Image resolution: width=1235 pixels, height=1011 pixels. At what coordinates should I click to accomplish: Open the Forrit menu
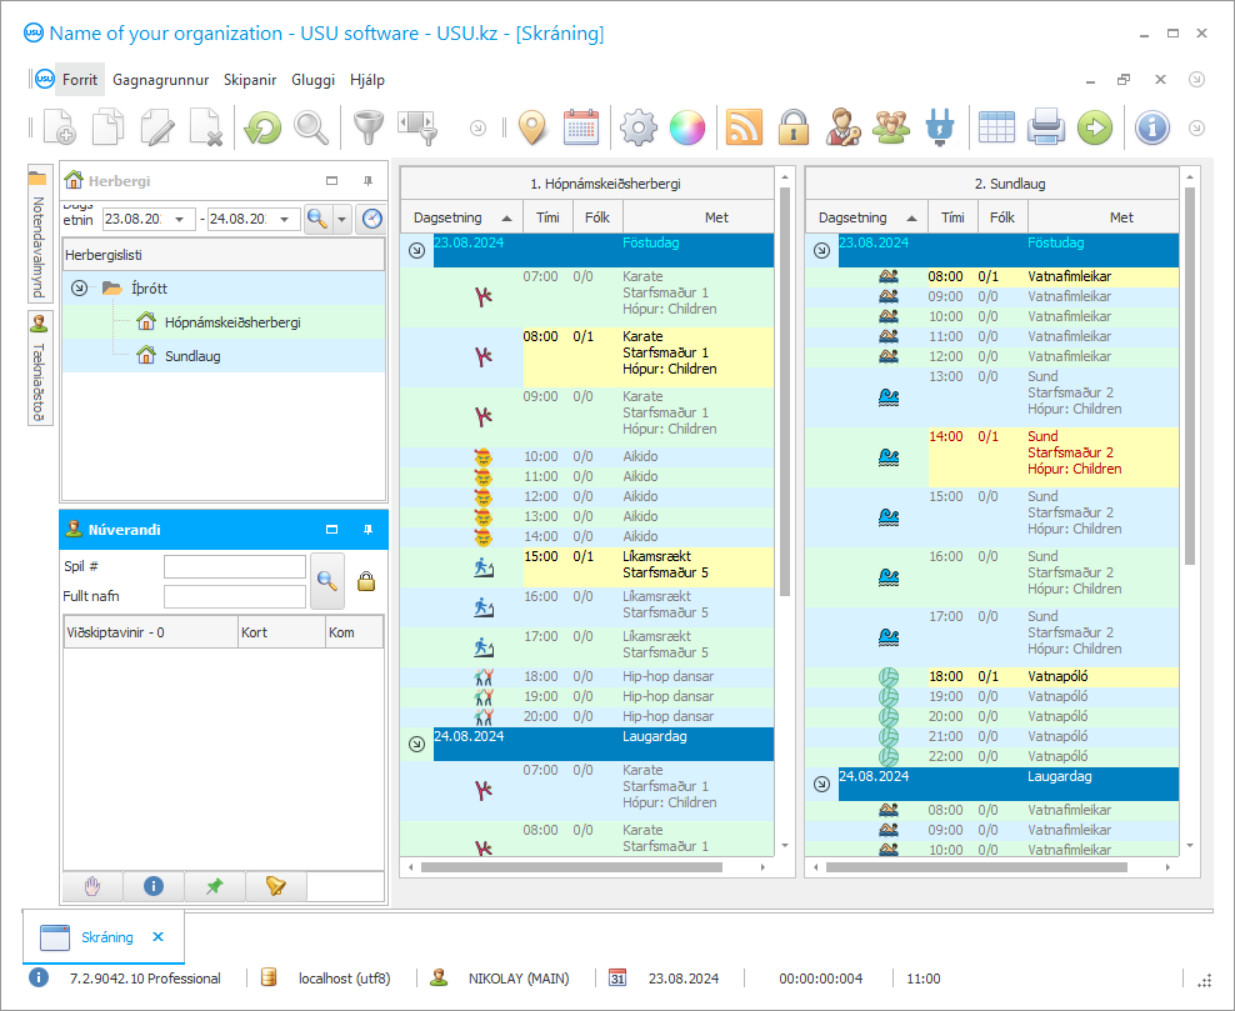coord(79,80)
